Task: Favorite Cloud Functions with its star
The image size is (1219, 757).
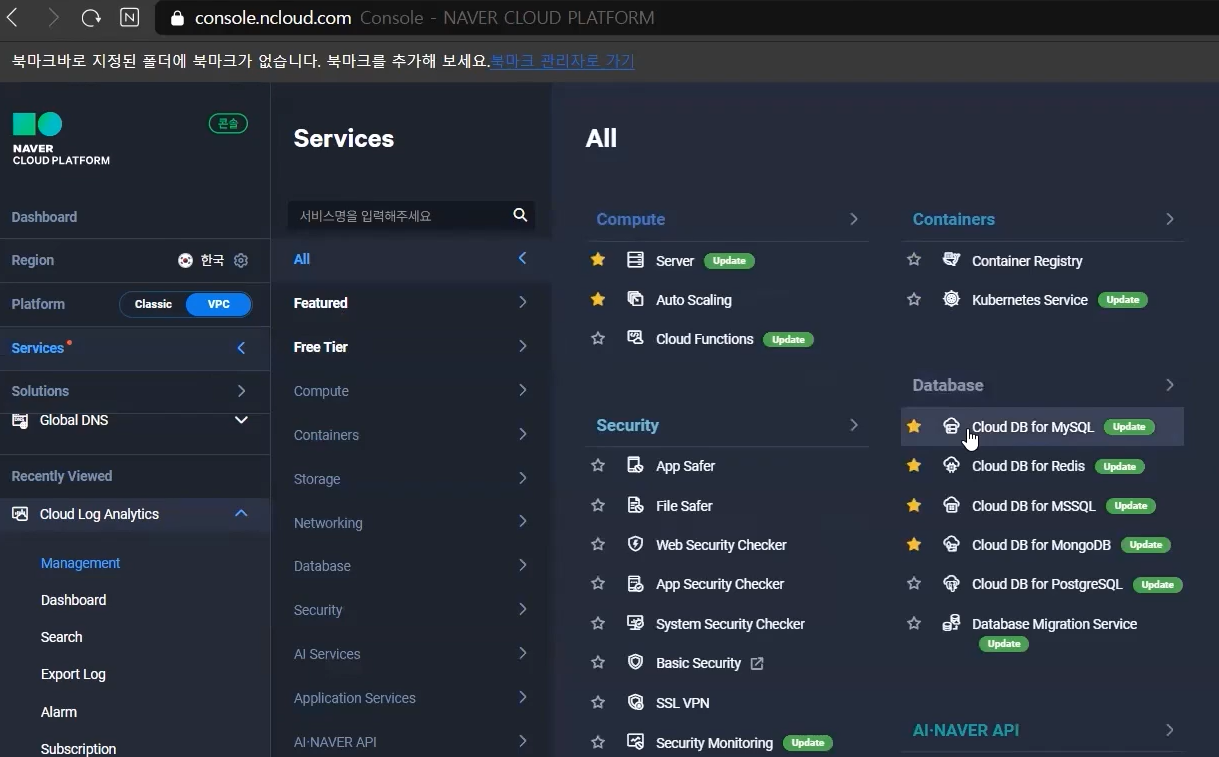Action: pos(598,338)
